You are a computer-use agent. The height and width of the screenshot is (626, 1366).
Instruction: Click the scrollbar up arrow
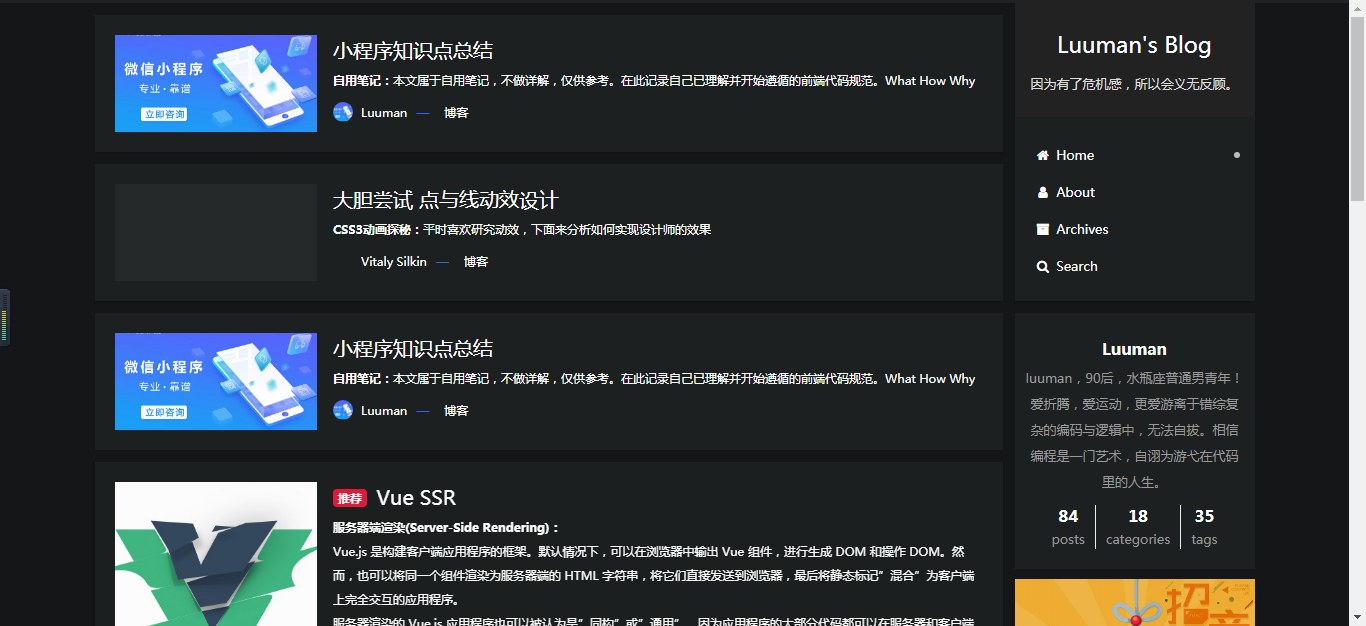pos(1357,7)
